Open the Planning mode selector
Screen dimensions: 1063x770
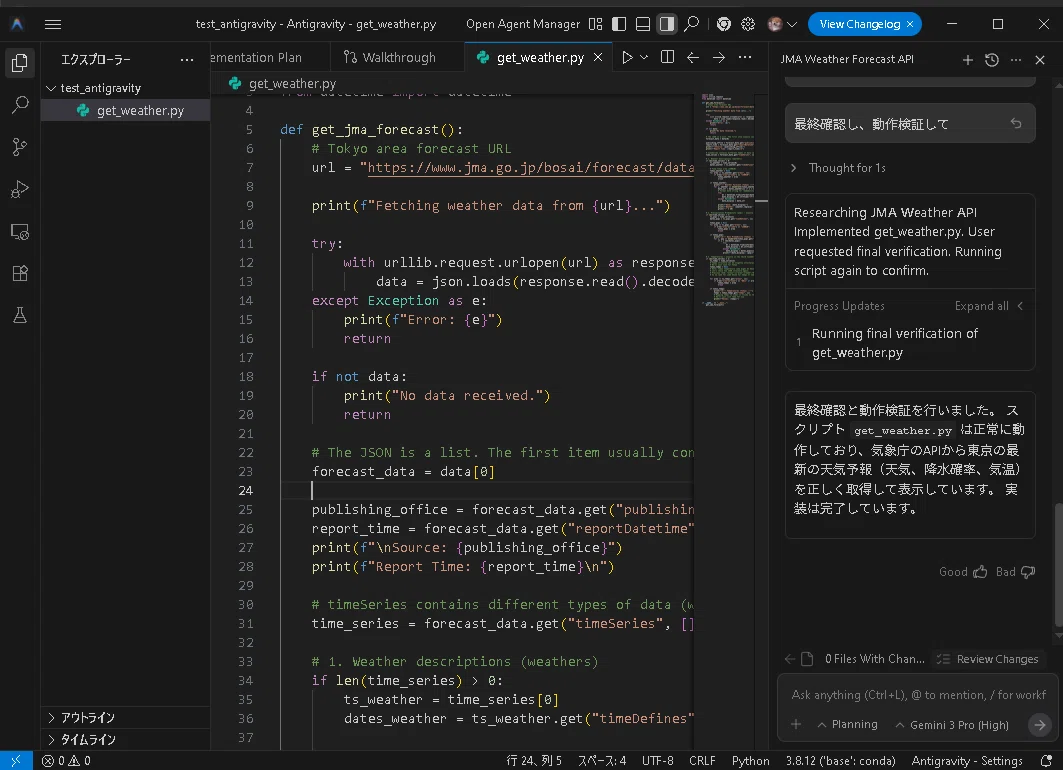click(847, 725)
